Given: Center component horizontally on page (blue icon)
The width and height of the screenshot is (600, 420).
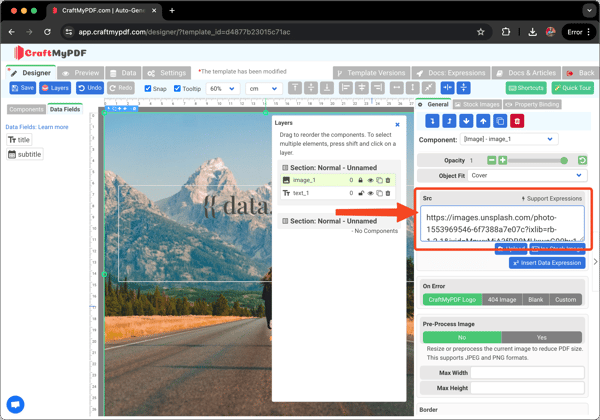Looking at the screenshot, I should click(x=447, y=88).
